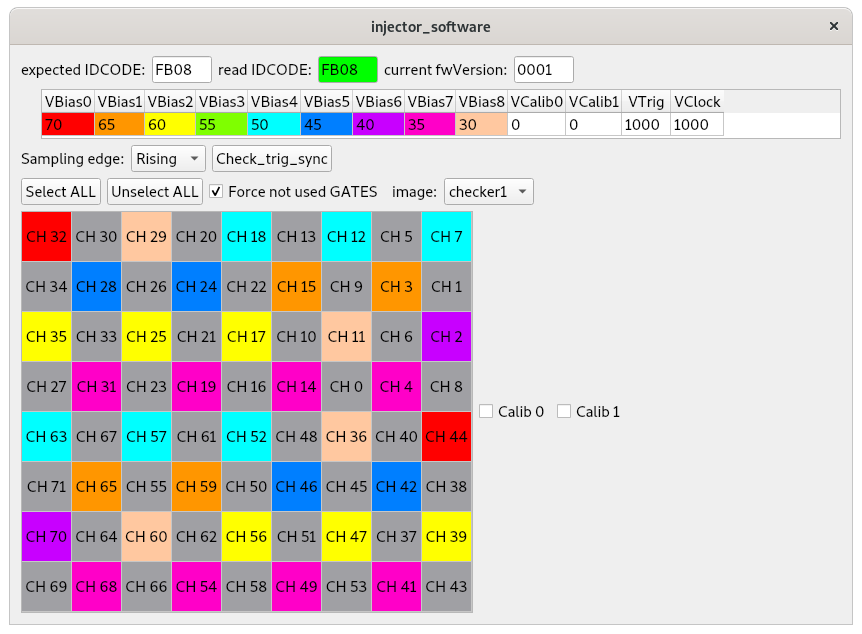The width and height of the screenshot is (862, 634).
Task: Toggle the Force not used GATES checkbox
Action: 216,191
